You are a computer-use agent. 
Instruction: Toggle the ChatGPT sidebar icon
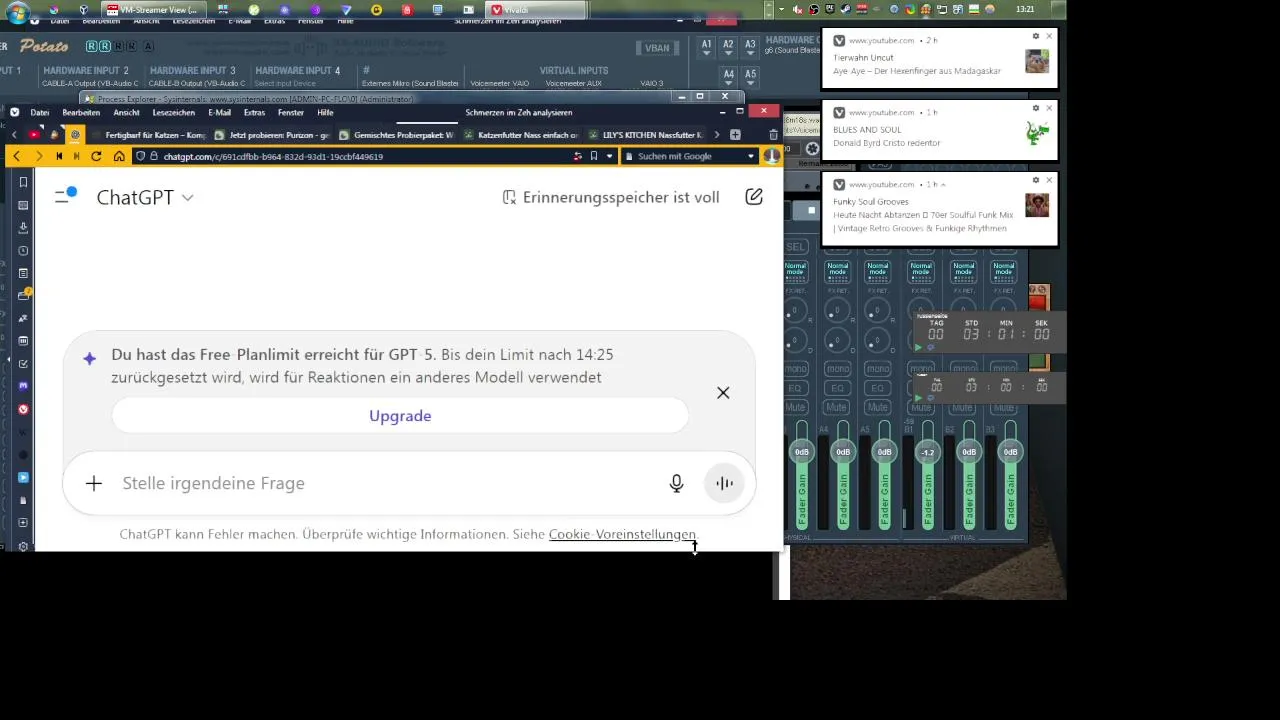tap(65, 196)
